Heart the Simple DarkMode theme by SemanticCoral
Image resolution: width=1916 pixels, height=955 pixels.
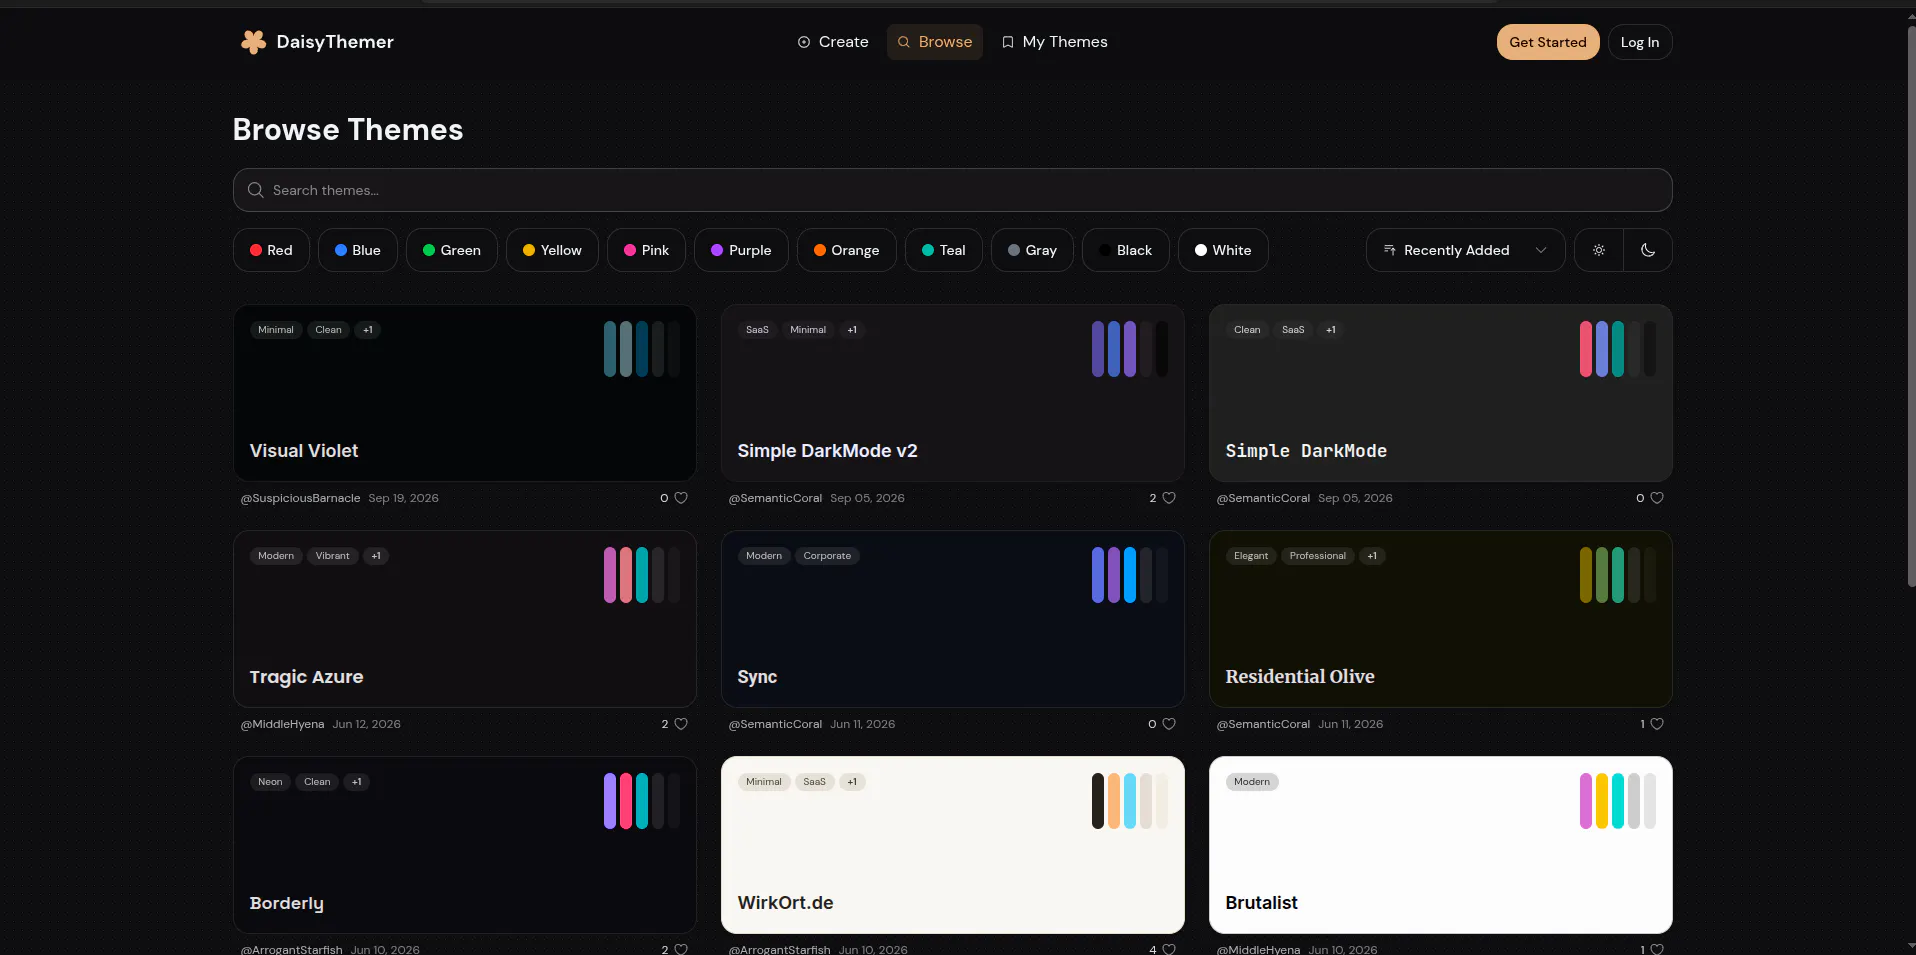coord(1657,498)
